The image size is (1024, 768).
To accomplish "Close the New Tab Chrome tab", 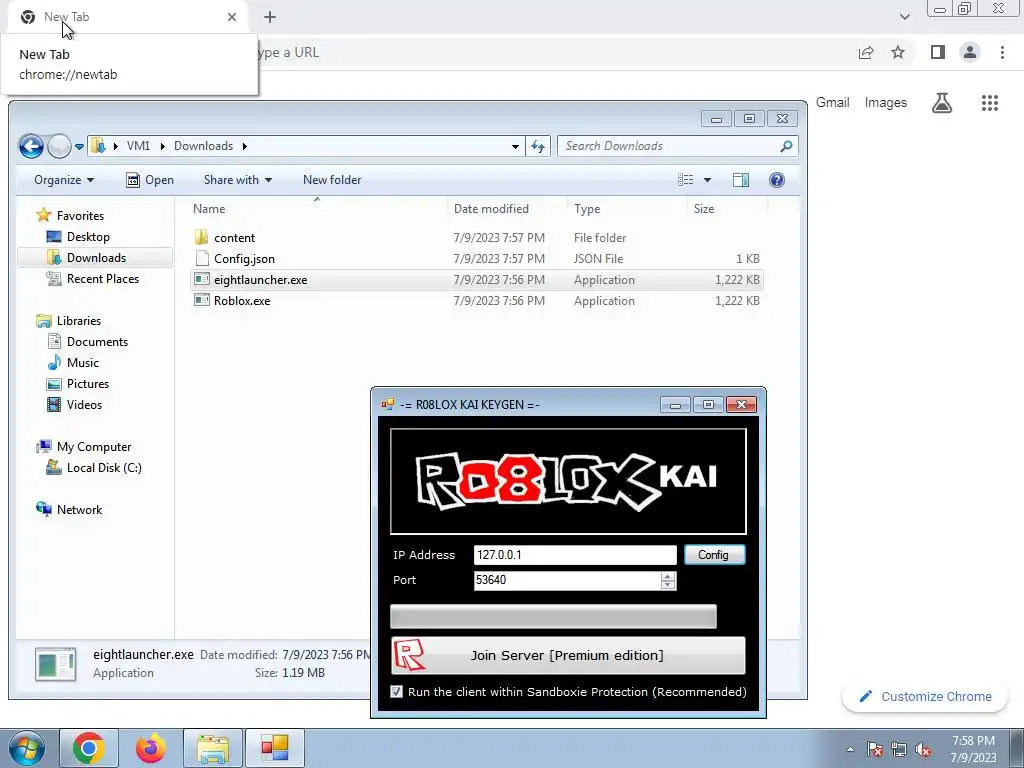I will point(232,17).
